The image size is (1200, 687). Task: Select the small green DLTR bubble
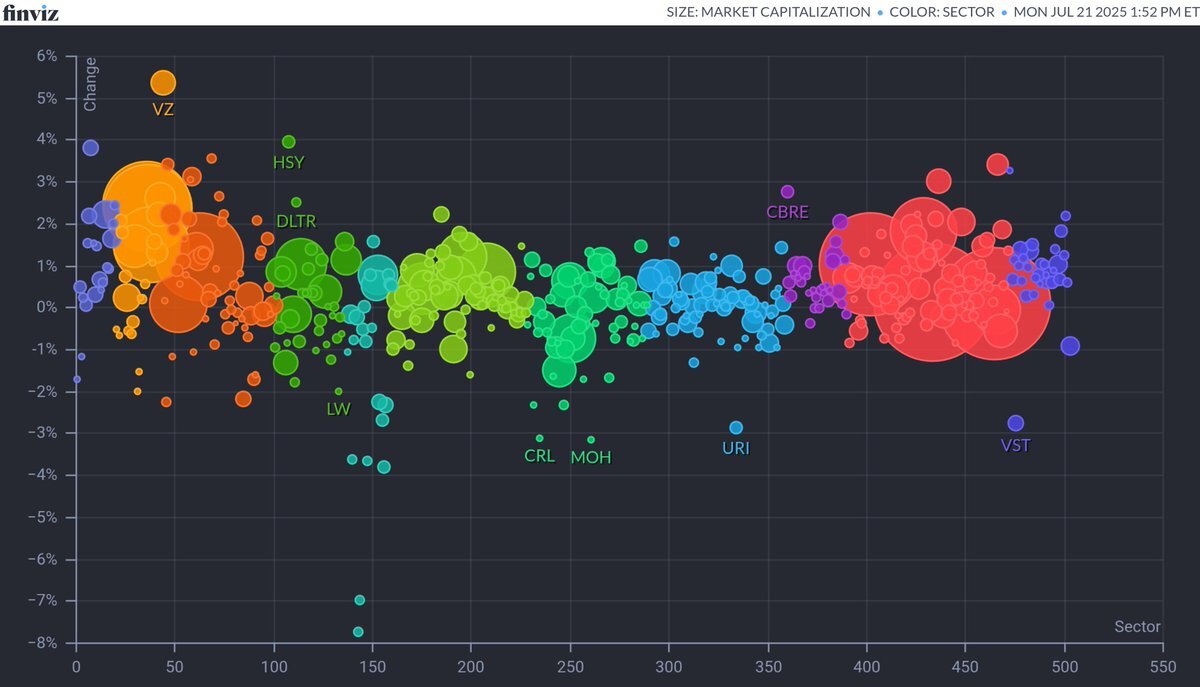[296, 202]
